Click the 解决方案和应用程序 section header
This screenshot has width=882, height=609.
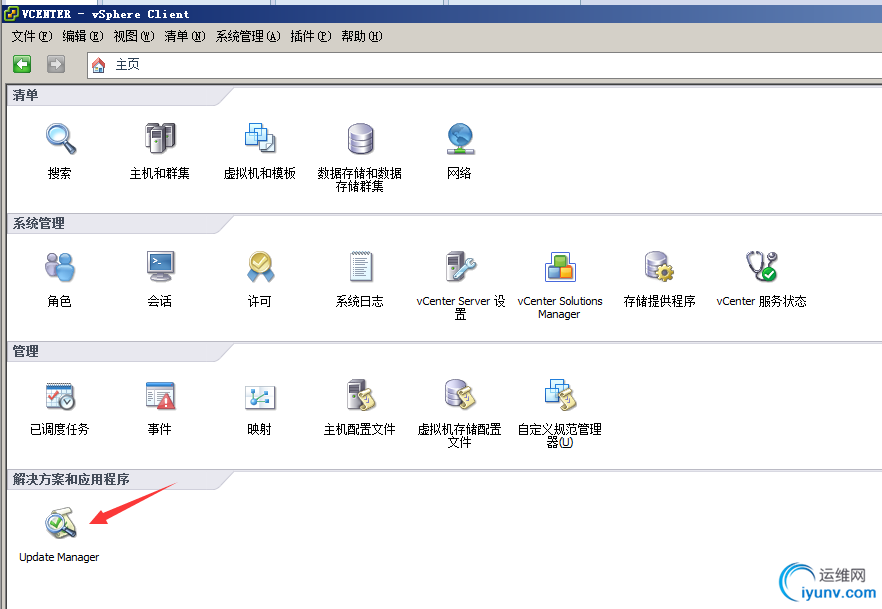(x=71, y=479)
